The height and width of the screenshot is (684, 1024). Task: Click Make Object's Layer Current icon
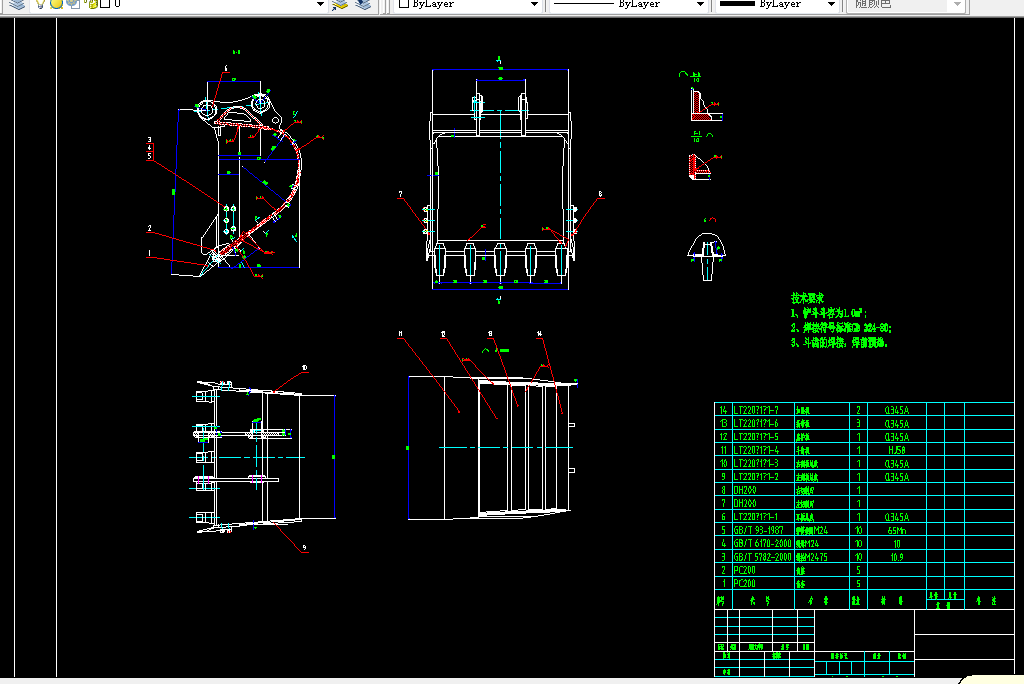340,4
